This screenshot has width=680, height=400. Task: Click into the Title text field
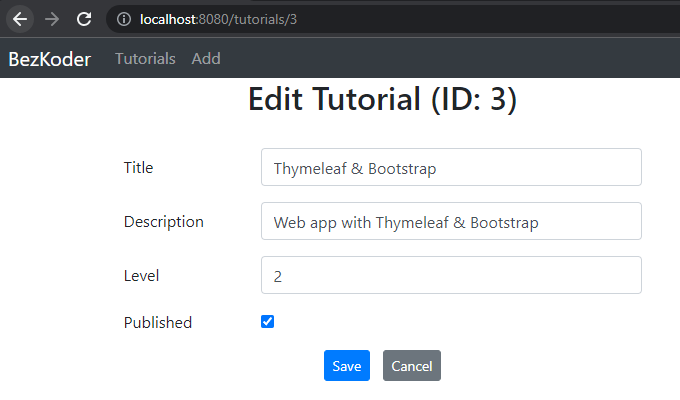[450, 168]
